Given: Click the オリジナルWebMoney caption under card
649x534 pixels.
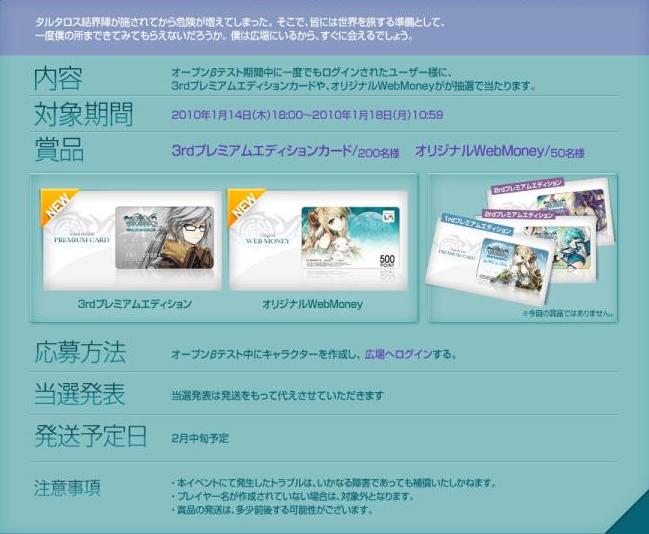Looking at the screenshot, I should tap(312, 304).
